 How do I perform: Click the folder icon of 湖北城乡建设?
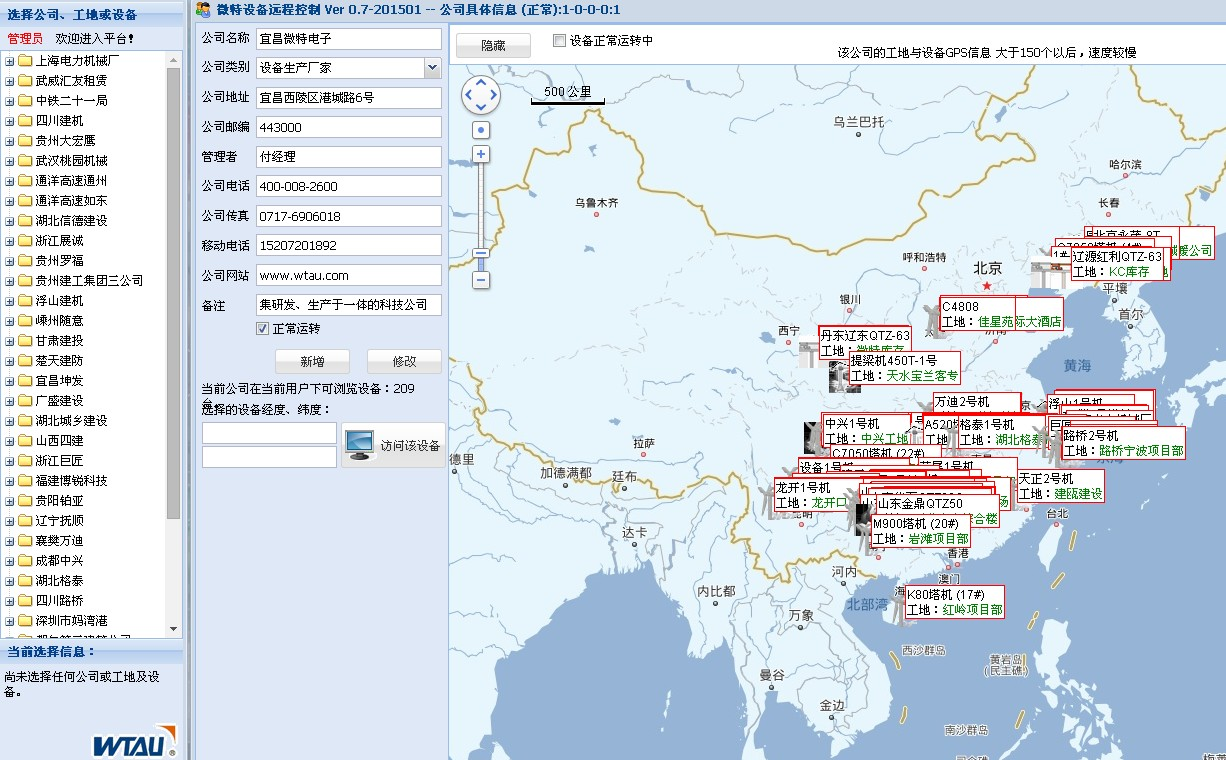click(x=25, y=421)
